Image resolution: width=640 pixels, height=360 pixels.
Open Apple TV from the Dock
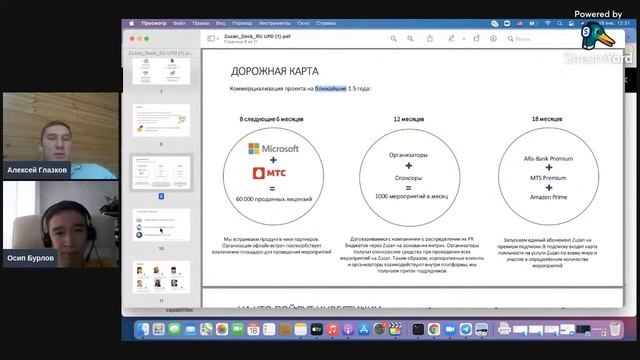pos(316,329)
